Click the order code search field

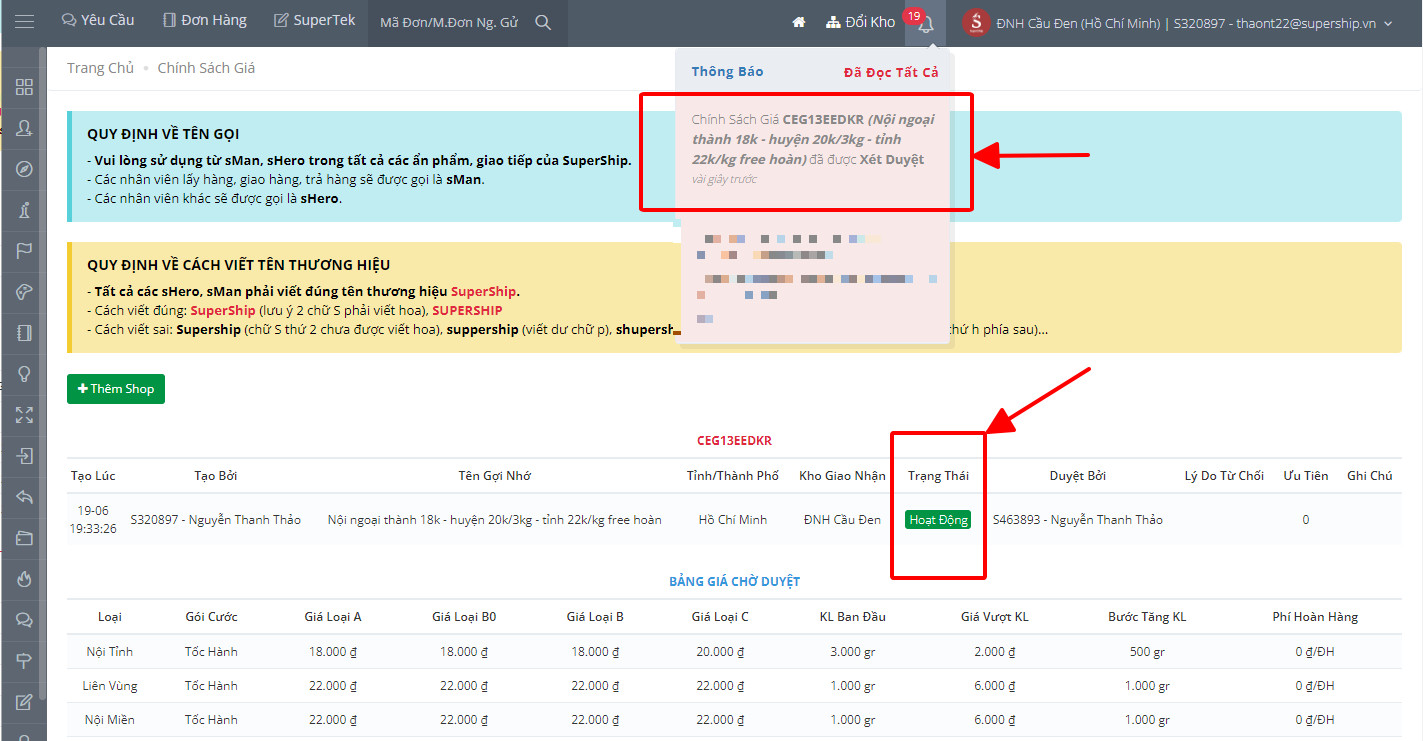449,22
